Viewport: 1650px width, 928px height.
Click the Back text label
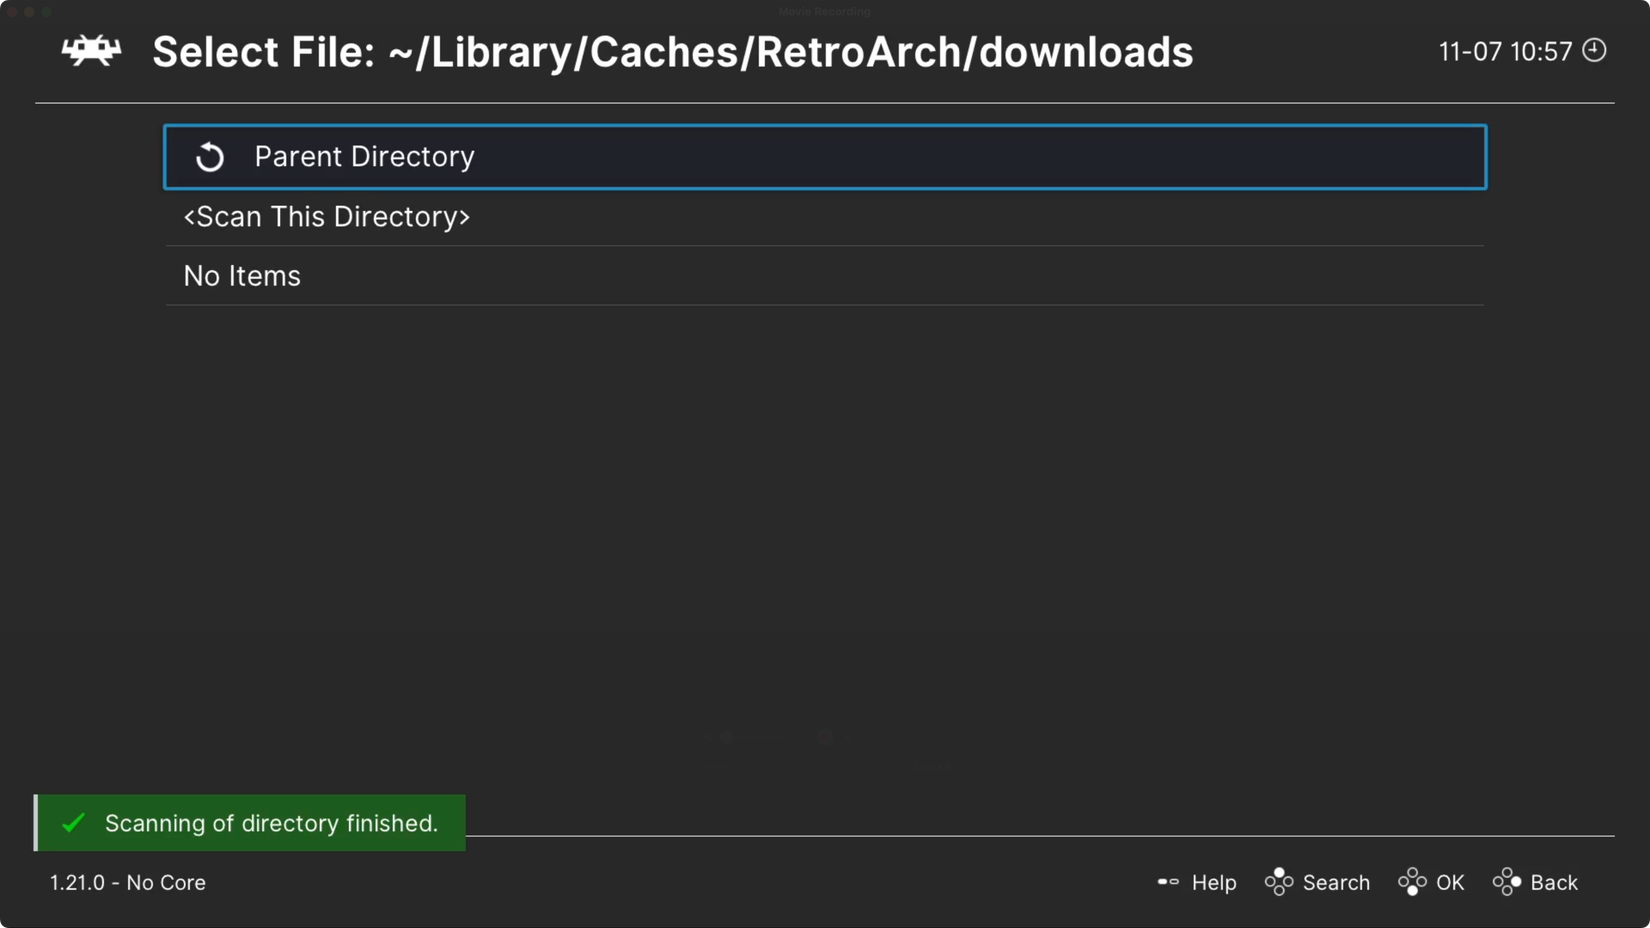pos(1554,883)
